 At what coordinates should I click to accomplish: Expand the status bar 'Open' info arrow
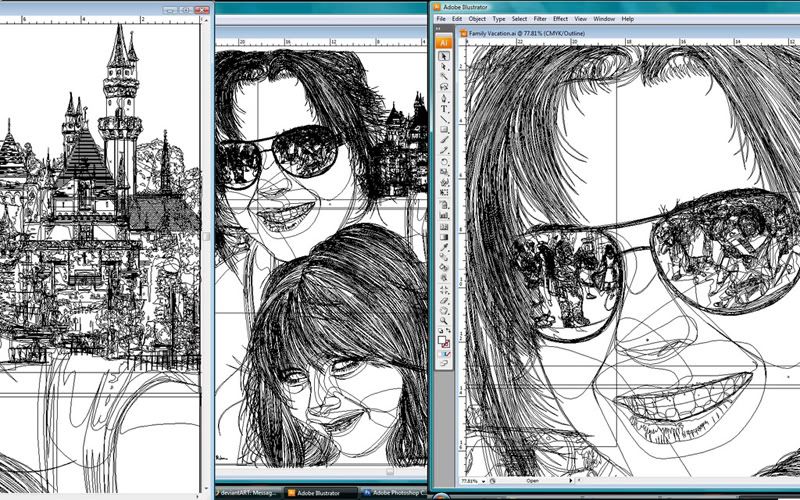pyautogui.click(x=570, y=481)
